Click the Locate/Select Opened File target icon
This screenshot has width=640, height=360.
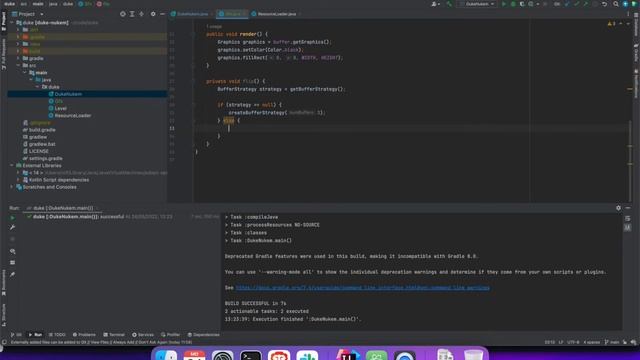(122, 14)
